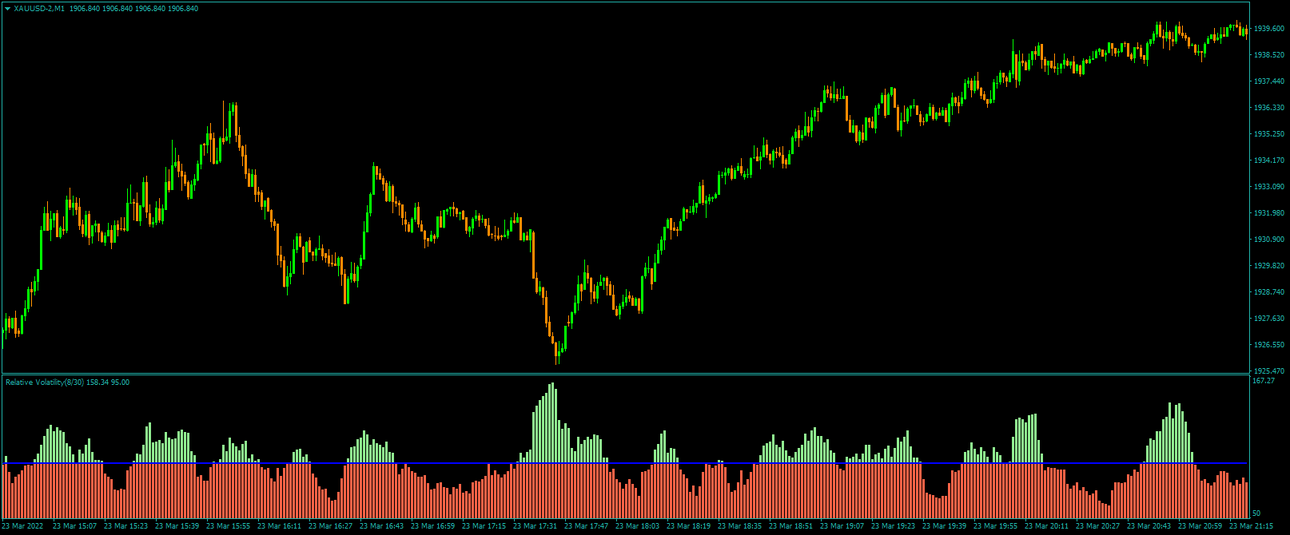
Task: Open the chart menu arrow beside XAUUSD-2,M1
Action: tap(8, 8)
